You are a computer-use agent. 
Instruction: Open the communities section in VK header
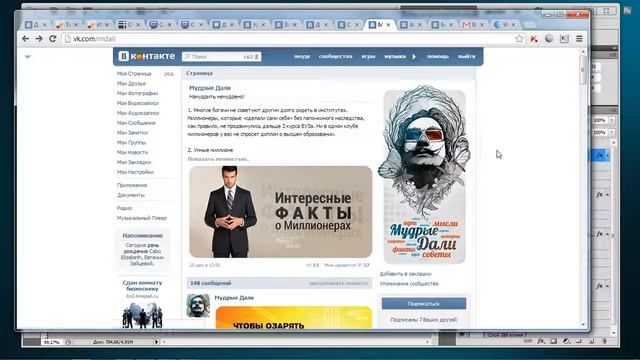[336, 57]
